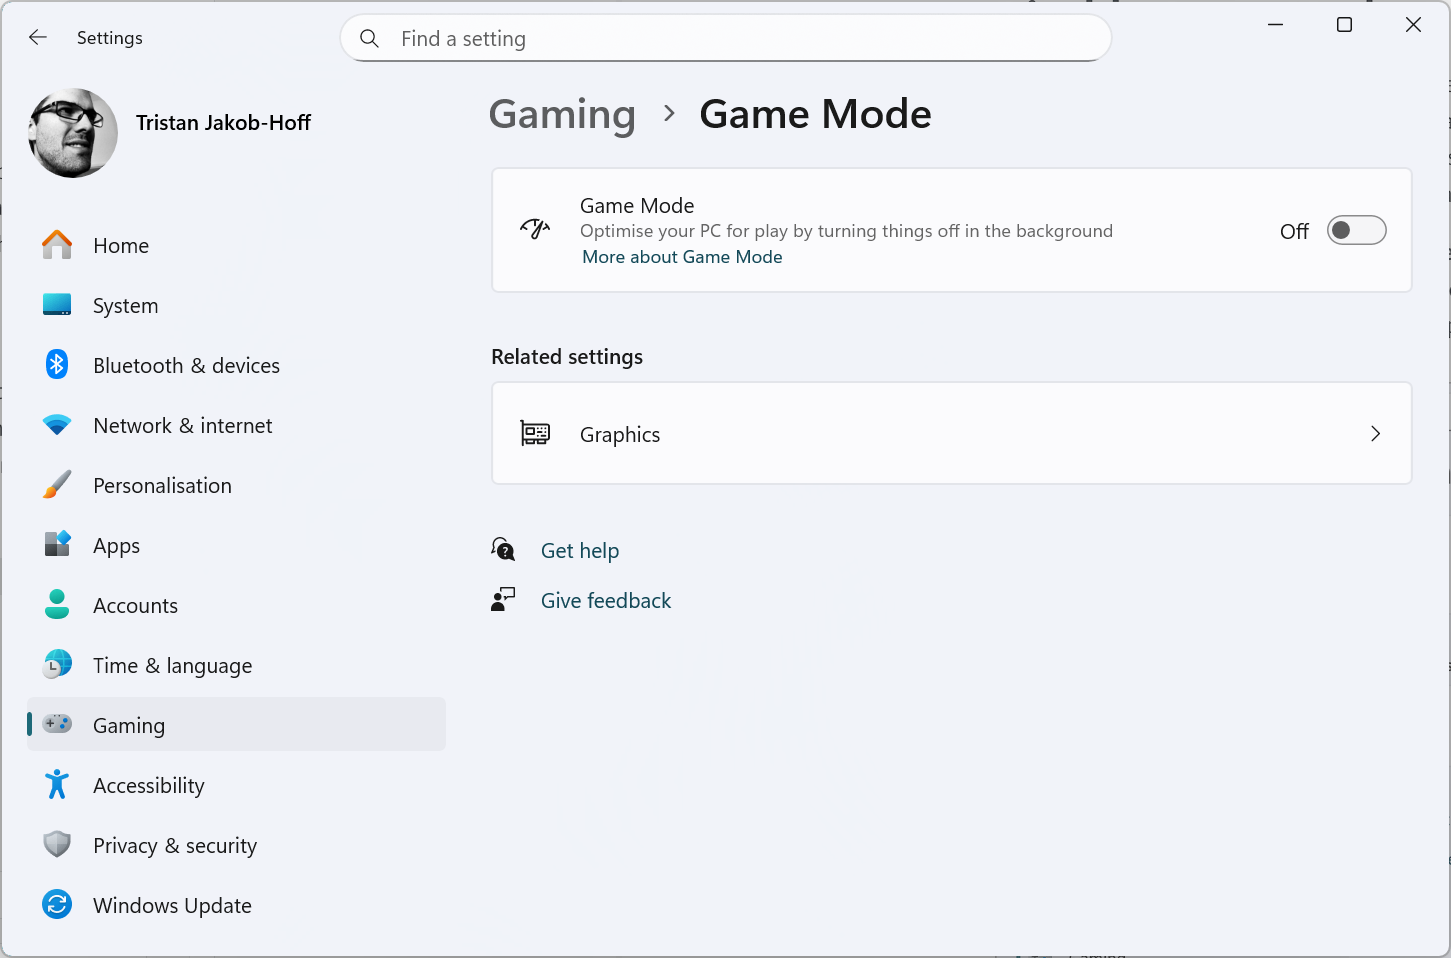Go to Gaming in breadcrumb
Screen dimensions: 1451x958
[x=562, y=115]
